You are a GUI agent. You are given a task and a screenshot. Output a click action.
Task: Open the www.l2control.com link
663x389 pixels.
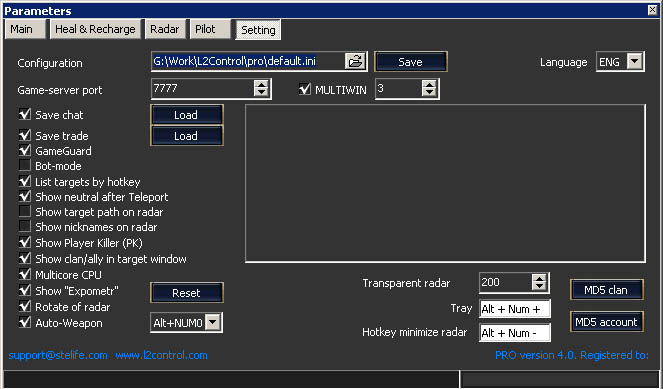pos(162,355)
